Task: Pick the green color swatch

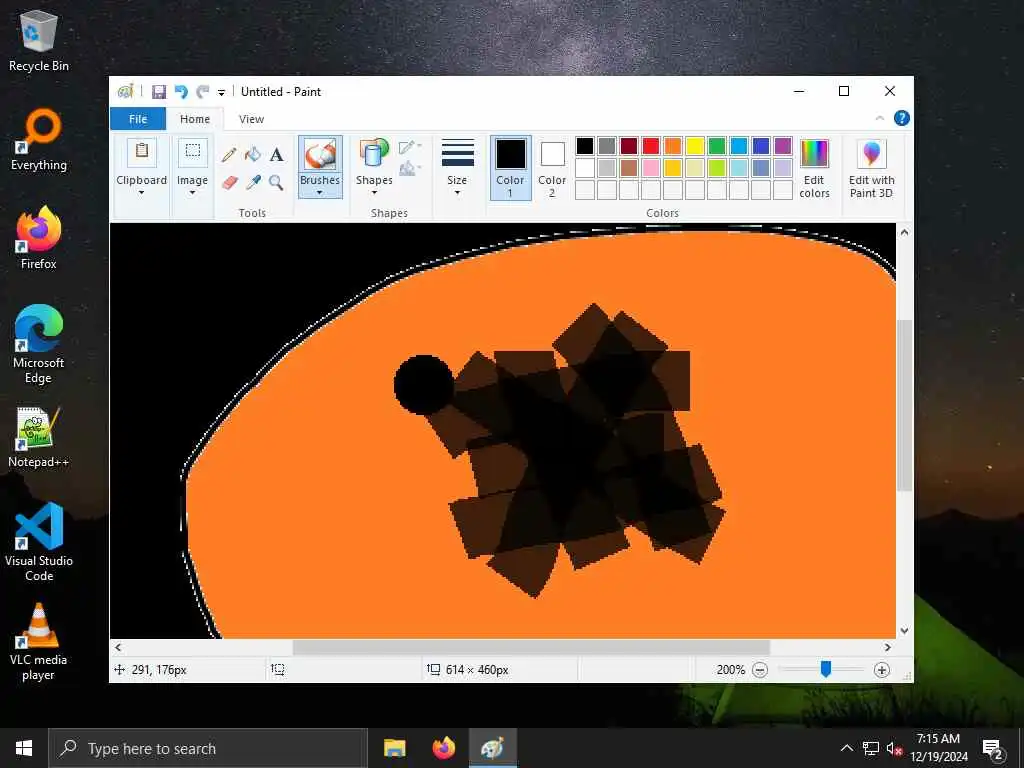Action: click(x=717, y=146)
